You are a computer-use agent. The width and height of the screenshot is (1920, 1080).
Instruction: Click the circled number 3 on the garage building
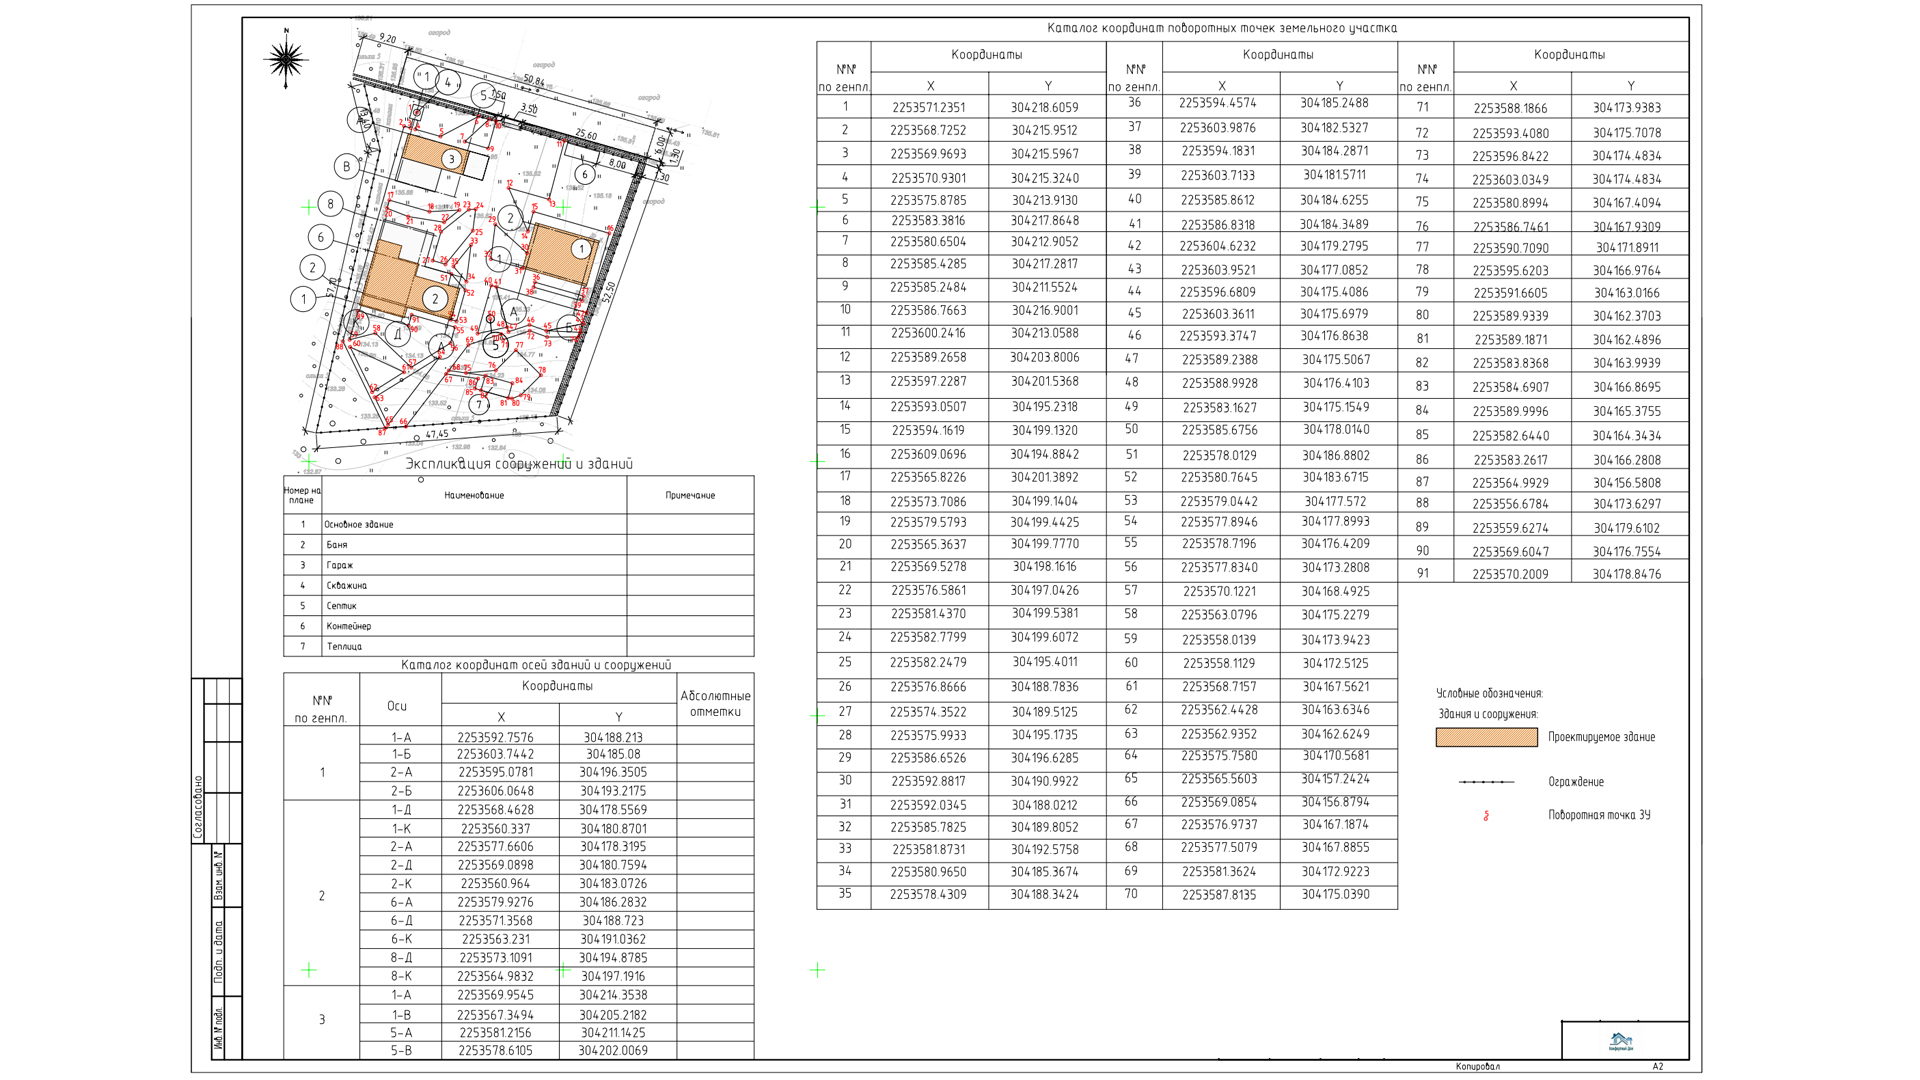click(451, 159)
